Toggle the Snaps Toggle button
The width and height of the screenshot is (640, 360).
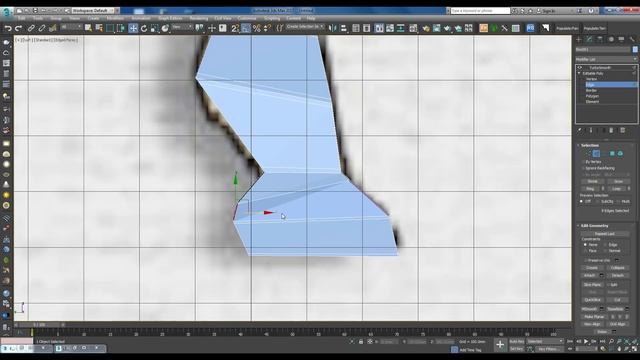235,28
